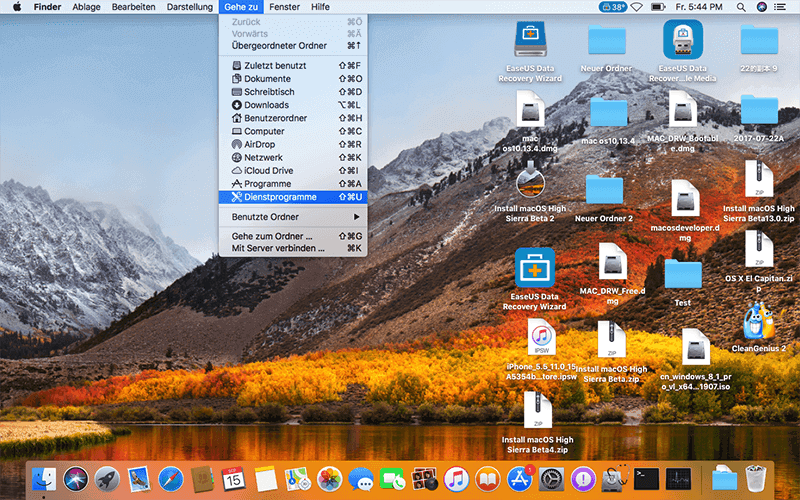Open the Calendar icon in Dock
800x500 pixels.
[234, 479]
